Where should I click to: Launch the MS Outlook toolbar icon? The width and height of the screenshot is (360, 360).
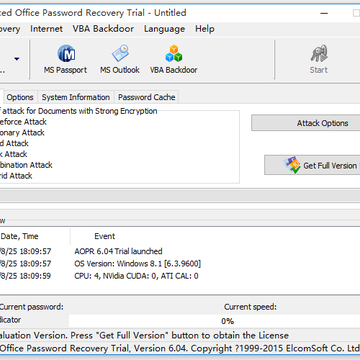tap(120, 53)
